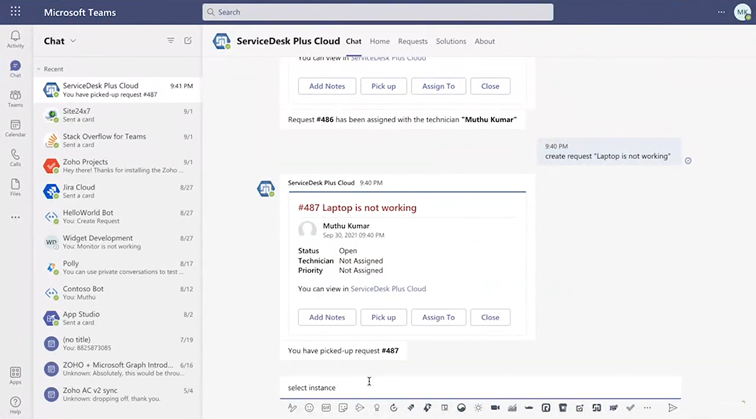Viewport: 756px width, 419px height.
Task: Open the app launcher waffle icon
Action: [15, 12]
